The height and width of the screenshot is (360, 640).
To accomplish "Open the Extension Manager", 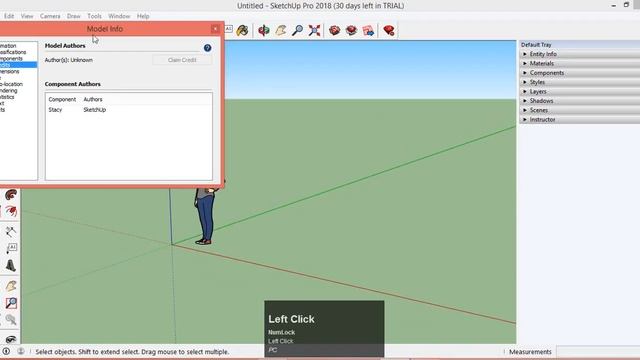I will click(389, 31).
